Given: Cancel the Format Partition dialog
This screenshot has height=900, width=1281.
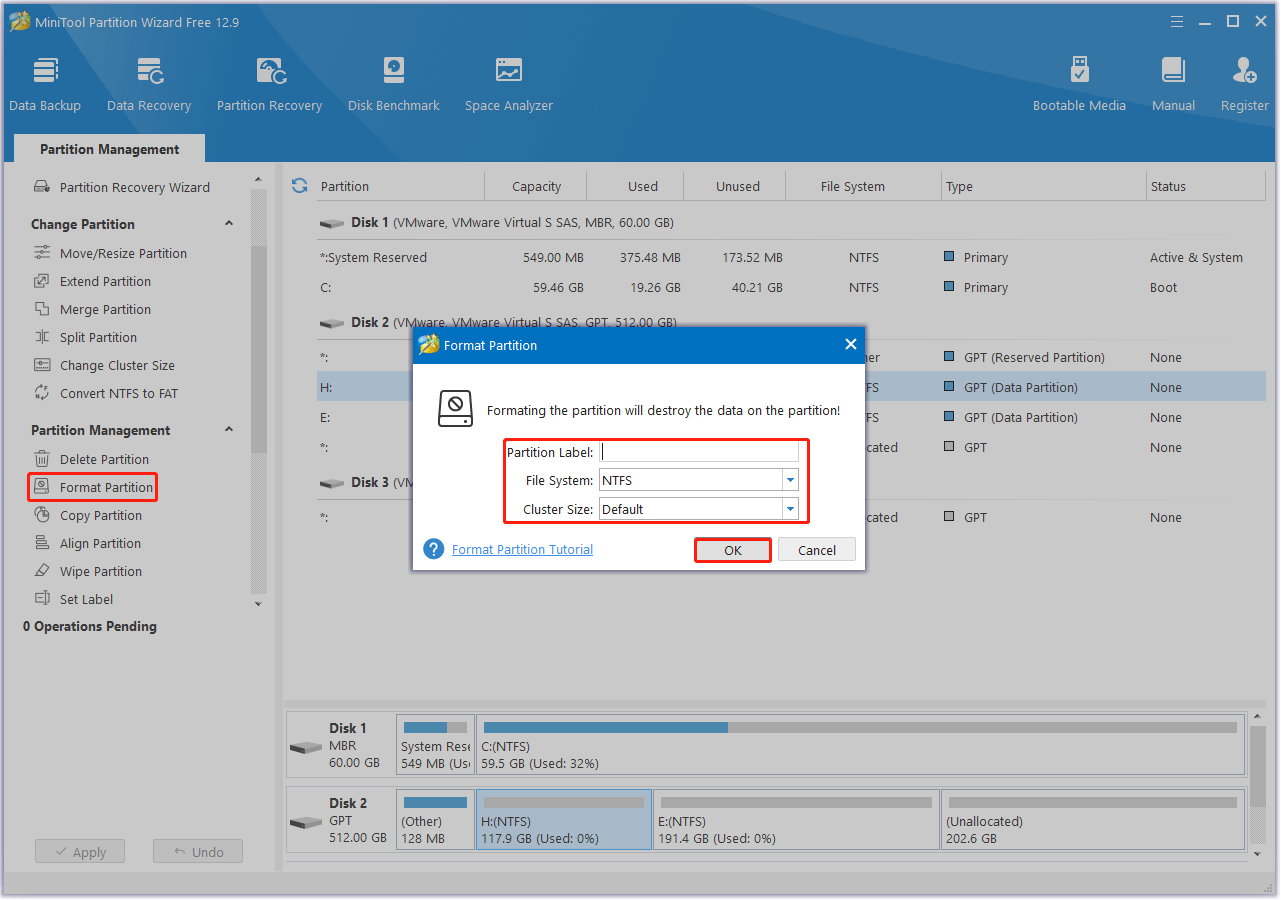Looking at the screenshot, I should click(x=817, y=550).
